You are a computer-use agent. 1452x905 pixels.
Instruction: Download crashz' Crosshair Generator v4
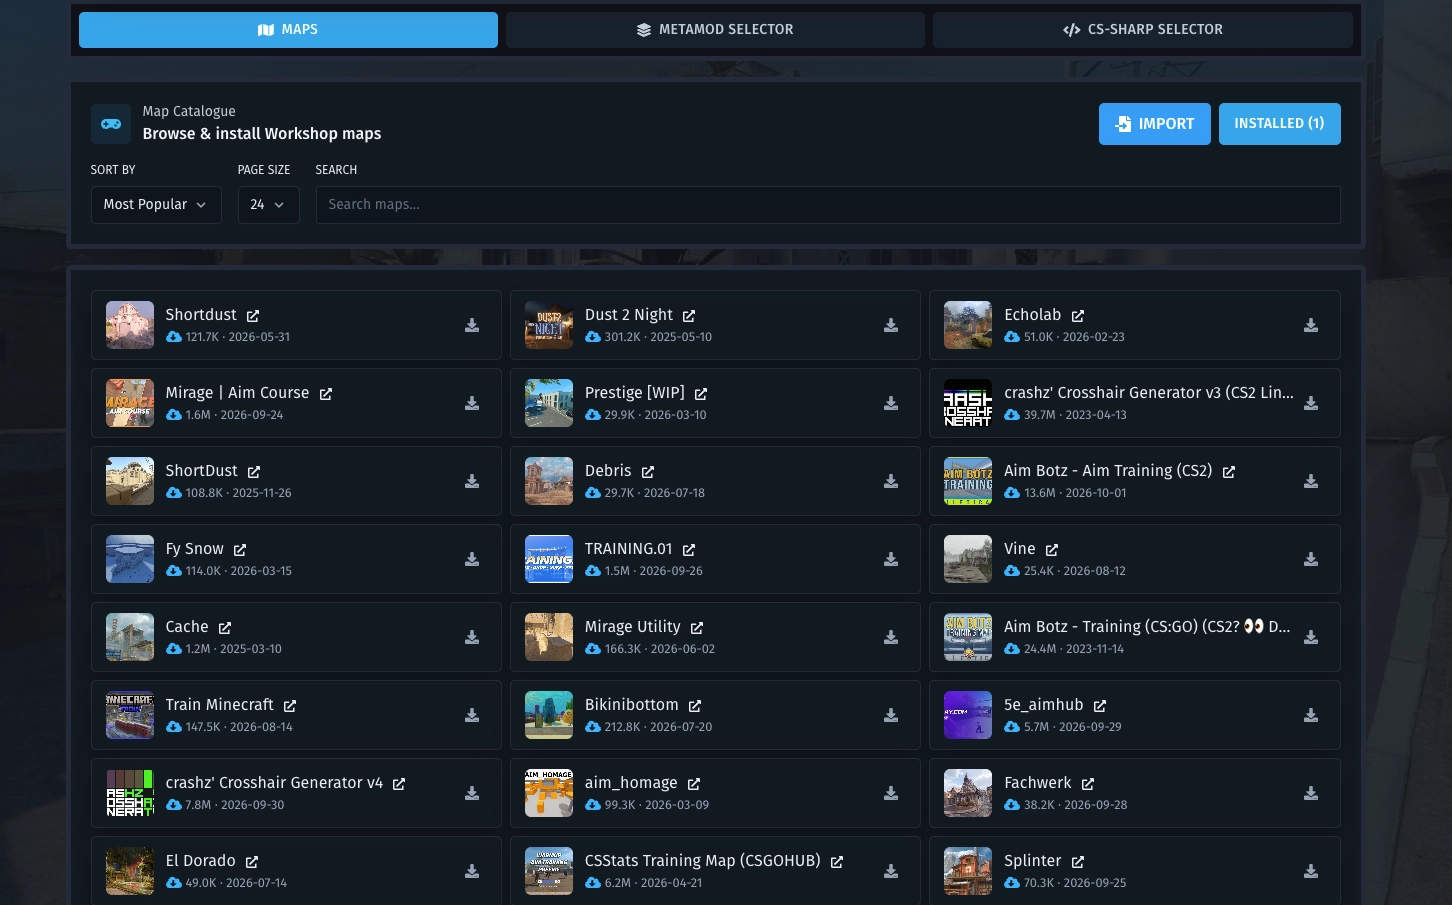point(472,793)
